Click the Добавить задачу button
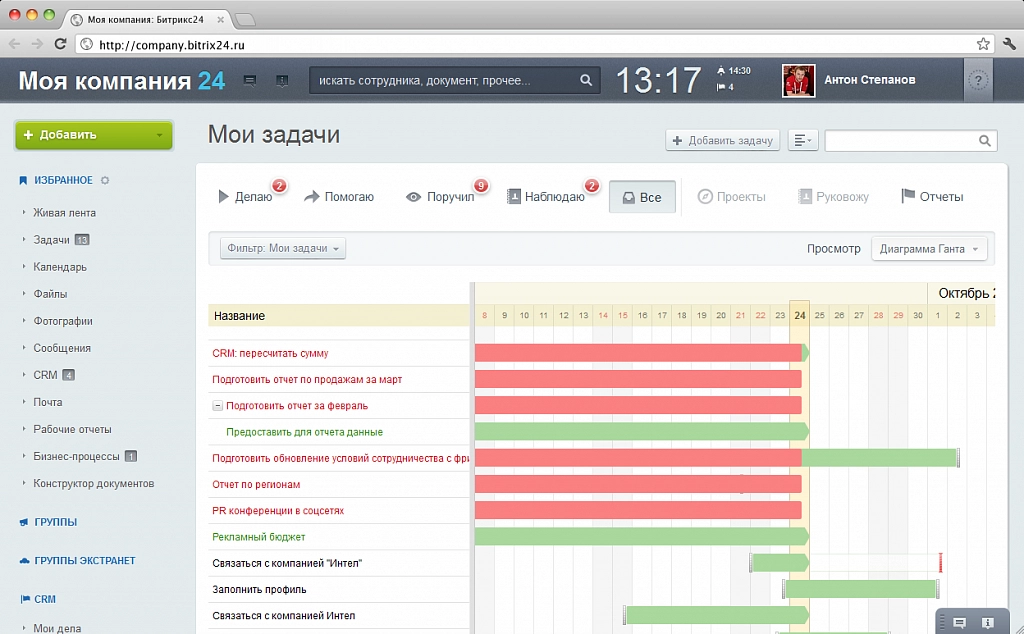 (722, 141)
